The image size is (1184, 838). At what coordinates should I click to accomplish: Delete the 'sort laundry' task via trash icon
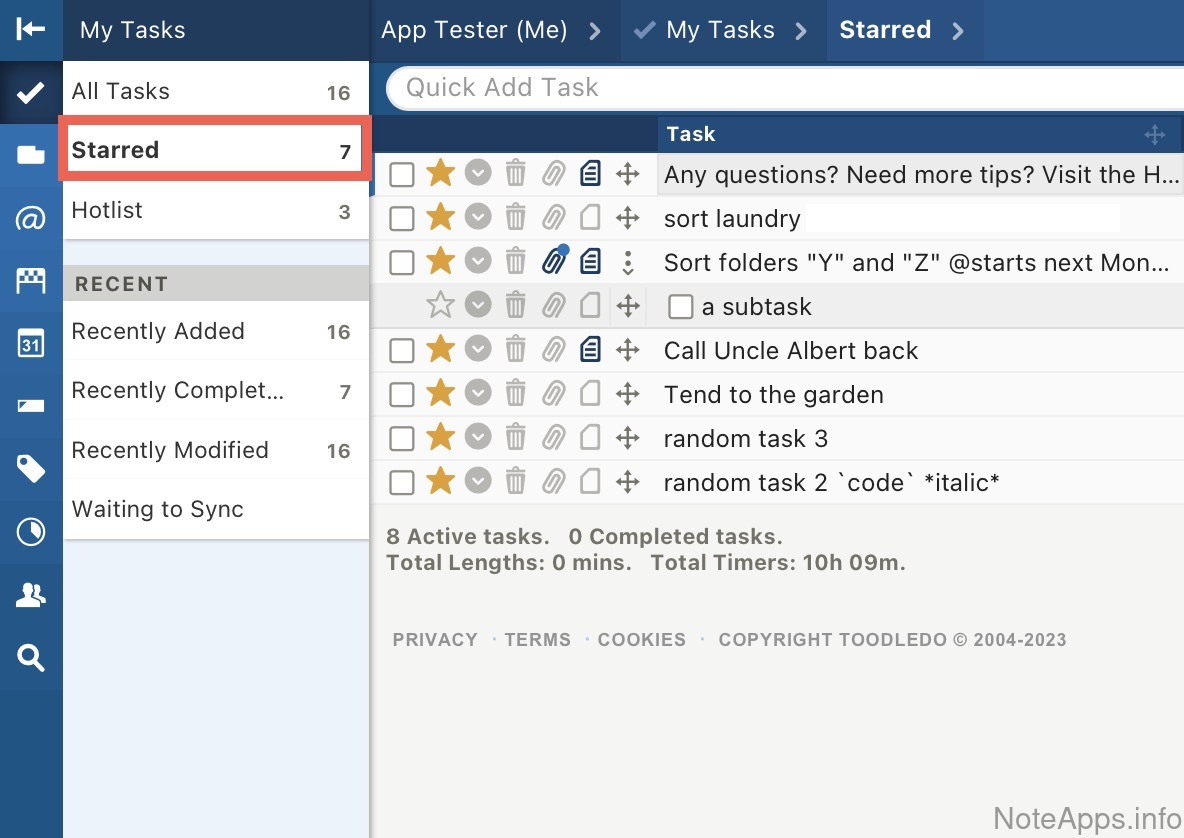tap(515, 218)
